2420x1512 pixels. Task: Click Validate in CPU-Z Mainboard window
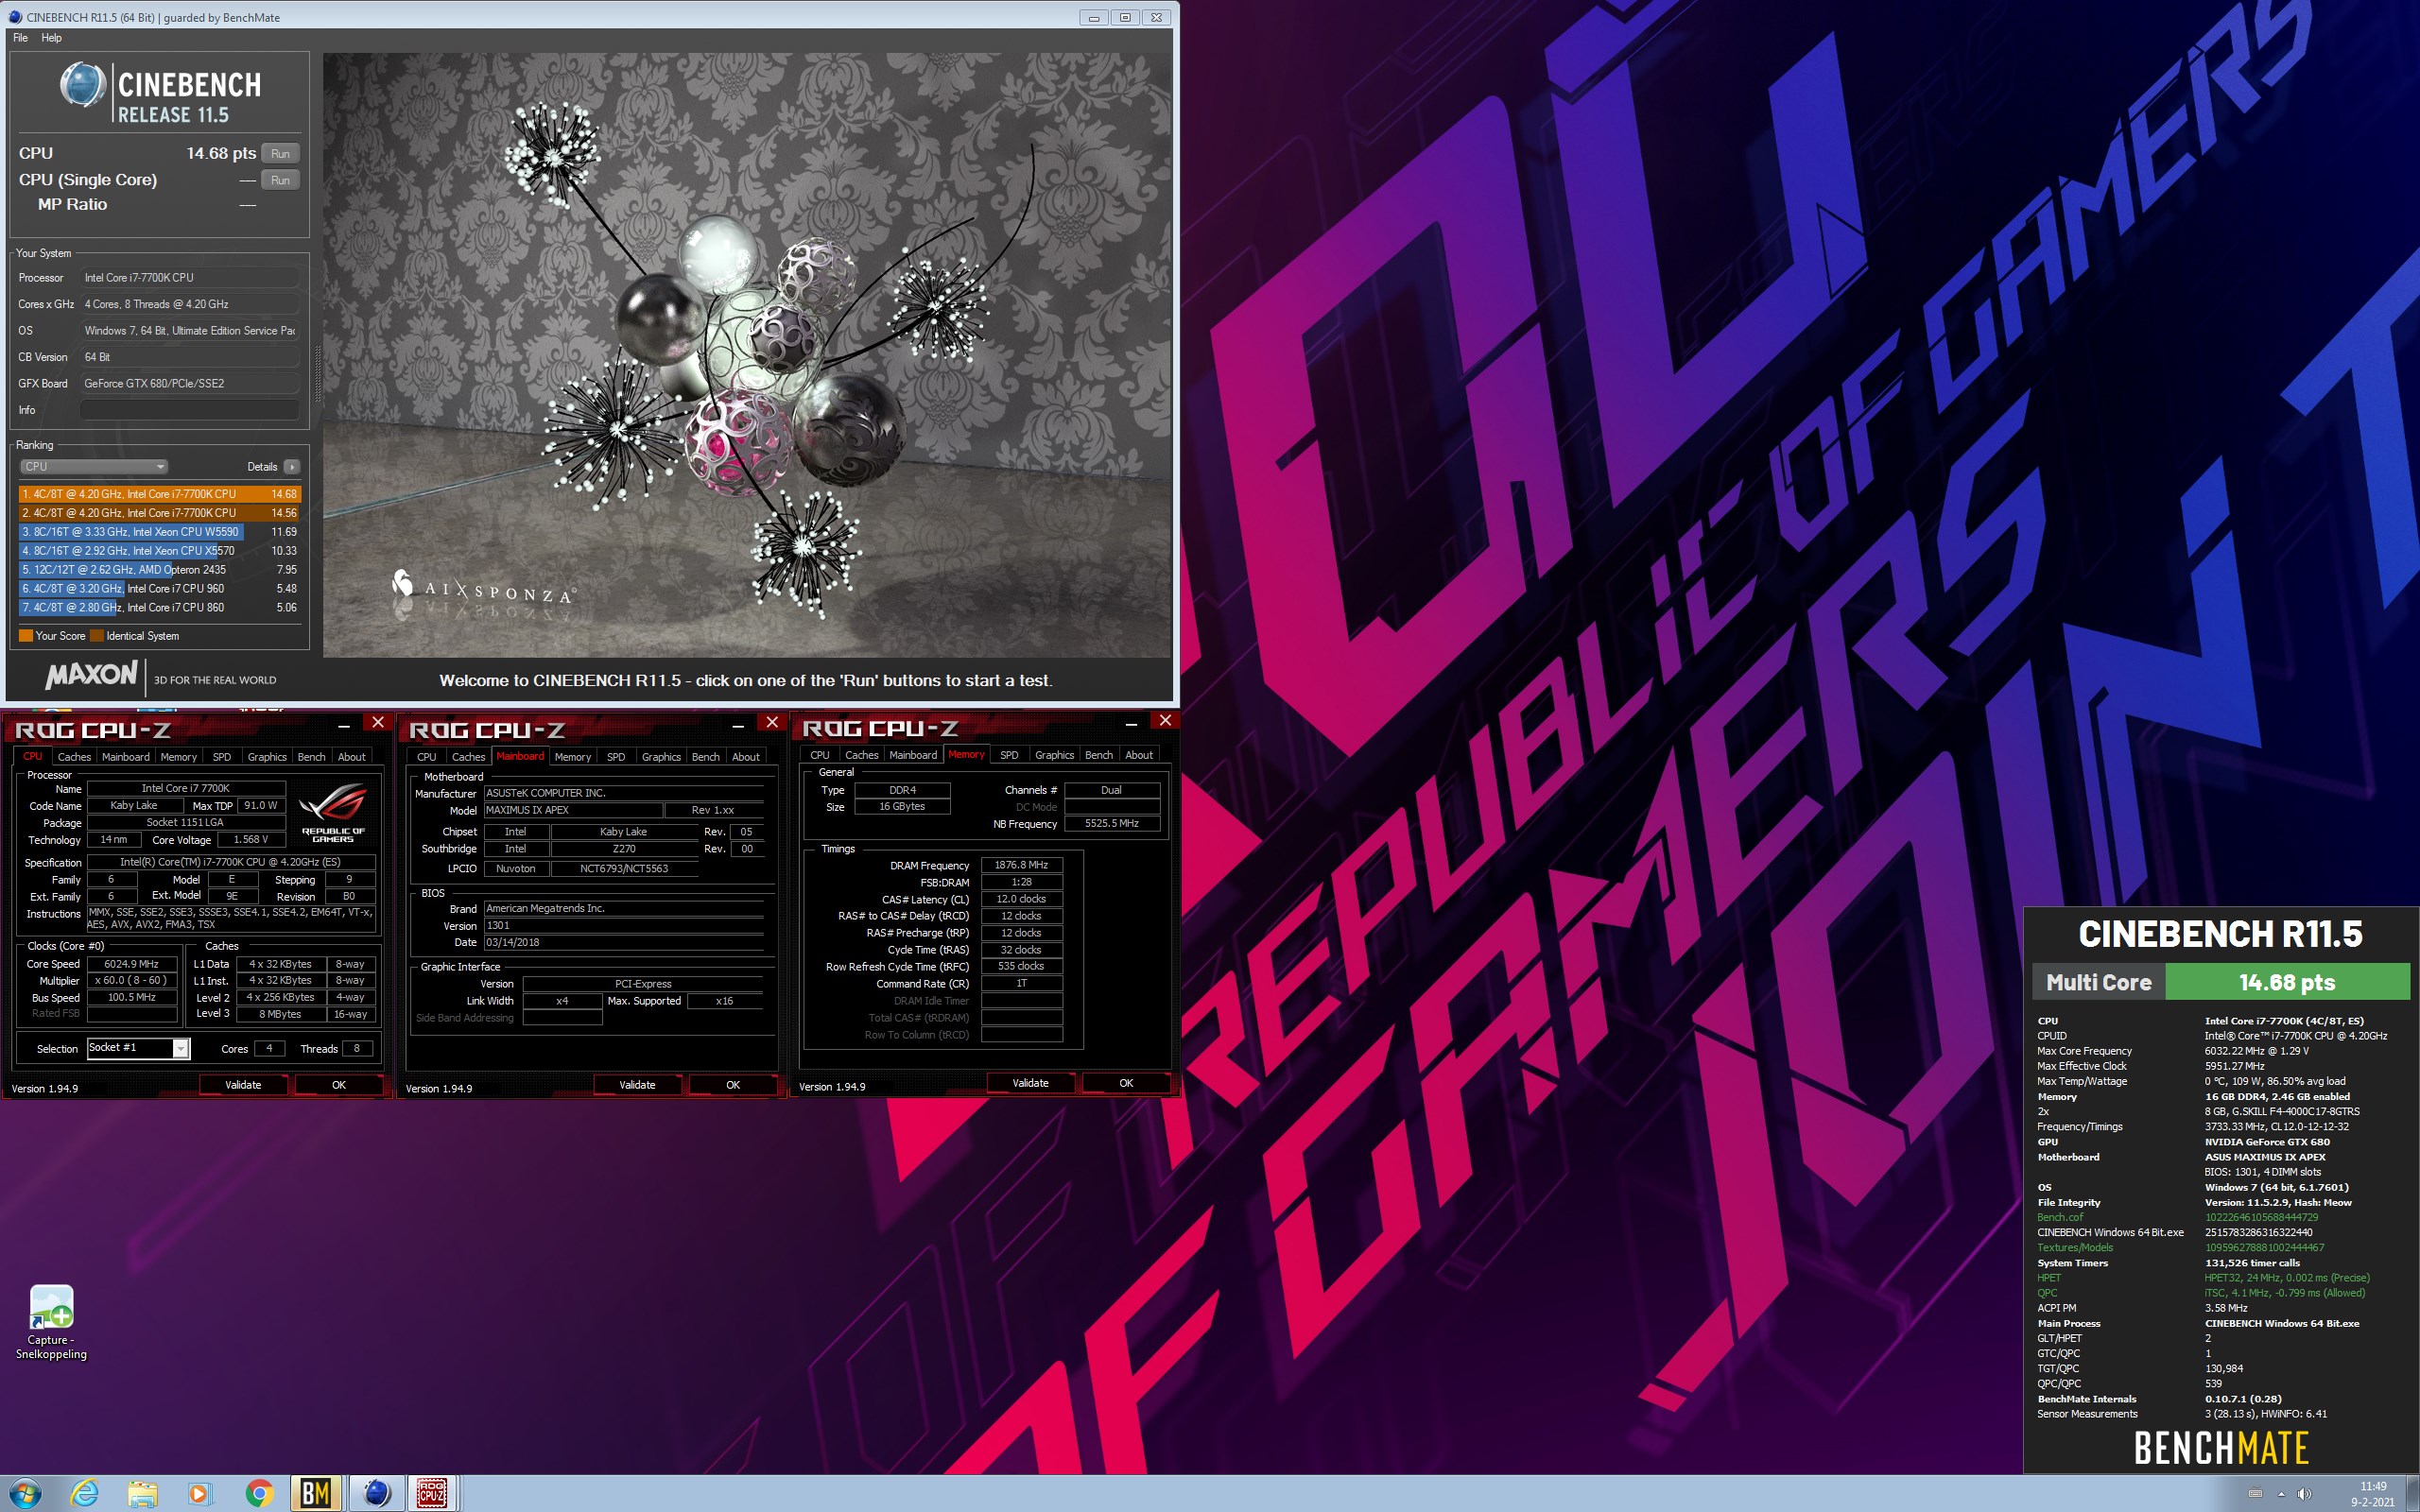[x=637, y=1085]
